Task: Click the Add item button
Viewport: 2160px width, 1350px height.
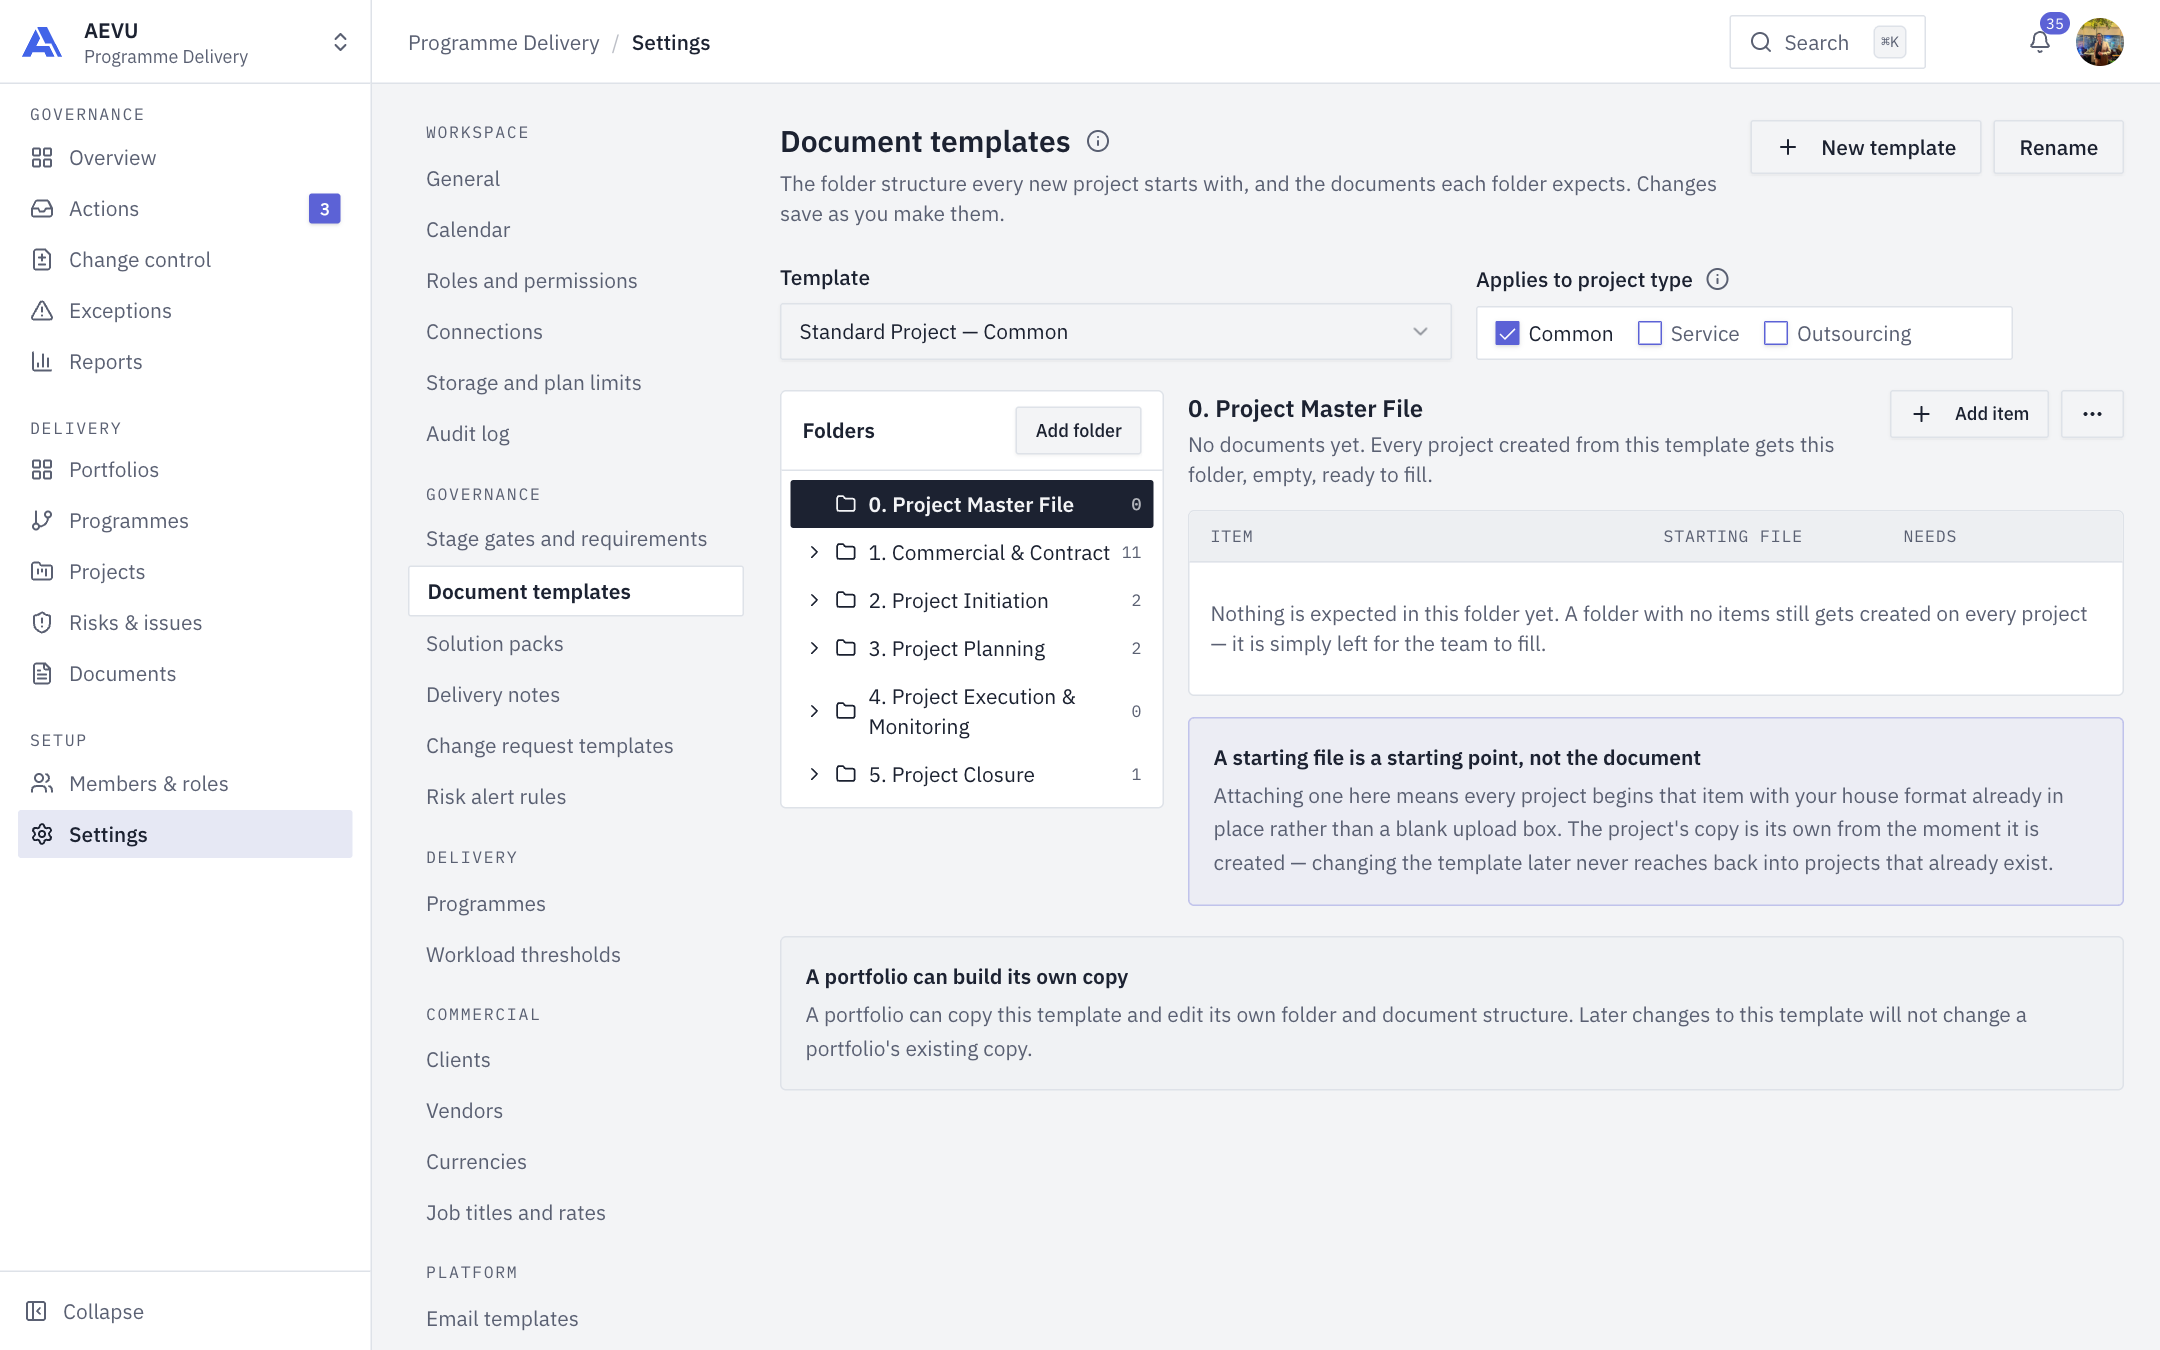Action: [x=1969, y=414]
